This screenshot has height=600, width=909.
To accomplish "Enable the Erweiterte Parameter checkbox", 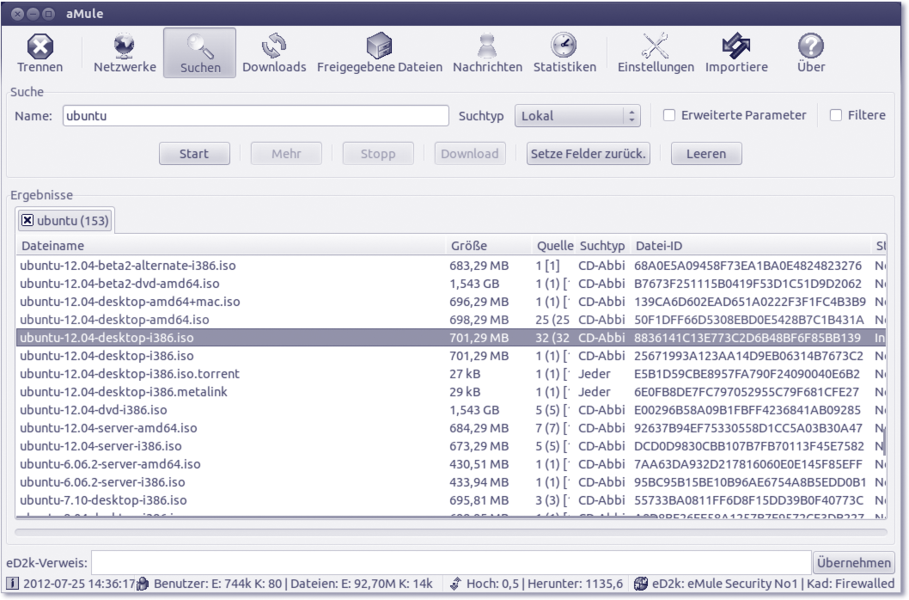I will pos(670,115).
